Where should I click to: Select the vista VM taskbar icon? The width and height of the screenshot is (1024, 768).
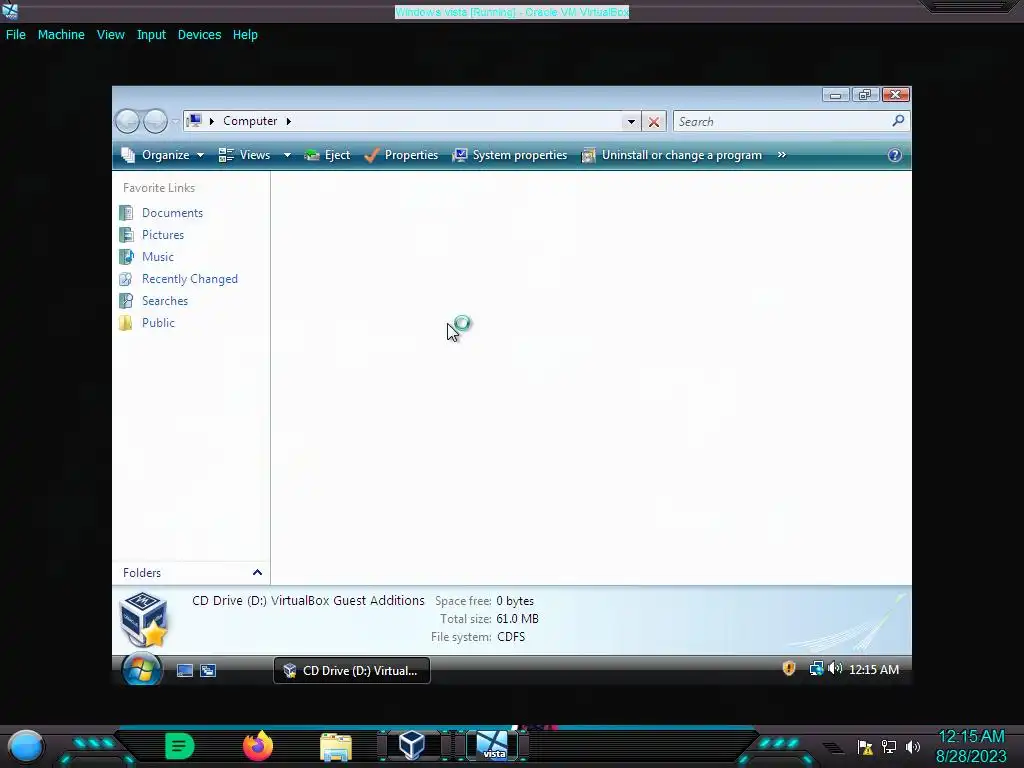click(492, 745)
